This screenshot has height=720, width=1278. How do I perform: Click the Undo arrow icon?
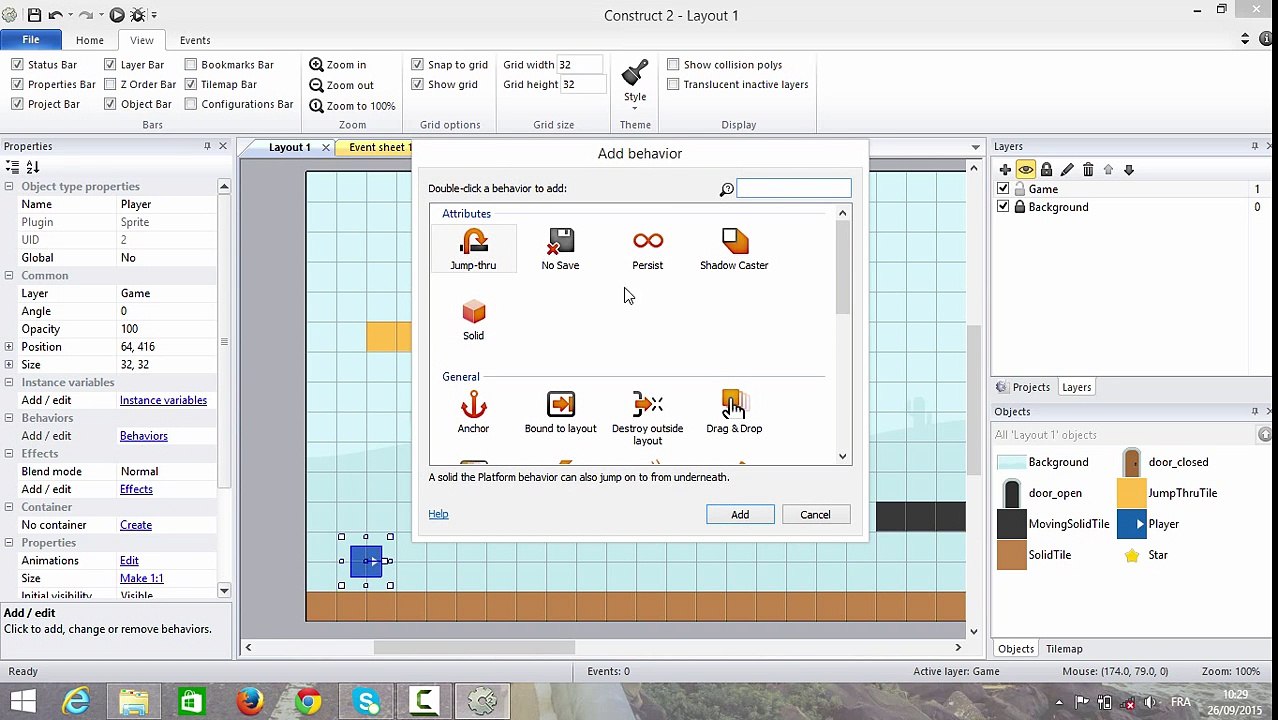click(56, 15)
